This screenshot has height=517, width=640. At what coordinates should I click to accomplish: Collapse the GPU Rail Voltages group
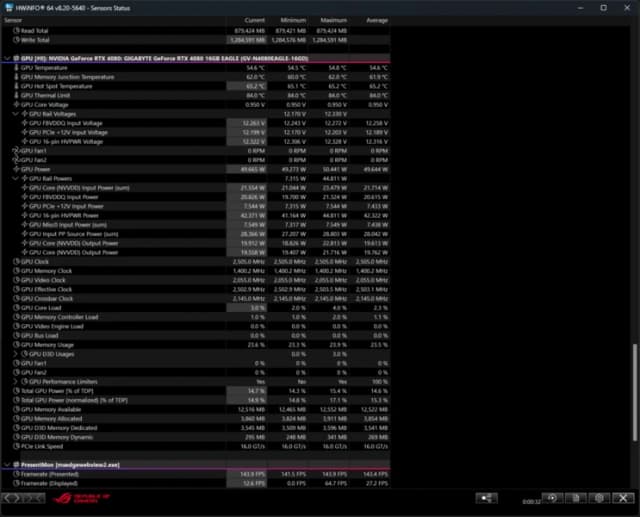(x=16, y=114)
